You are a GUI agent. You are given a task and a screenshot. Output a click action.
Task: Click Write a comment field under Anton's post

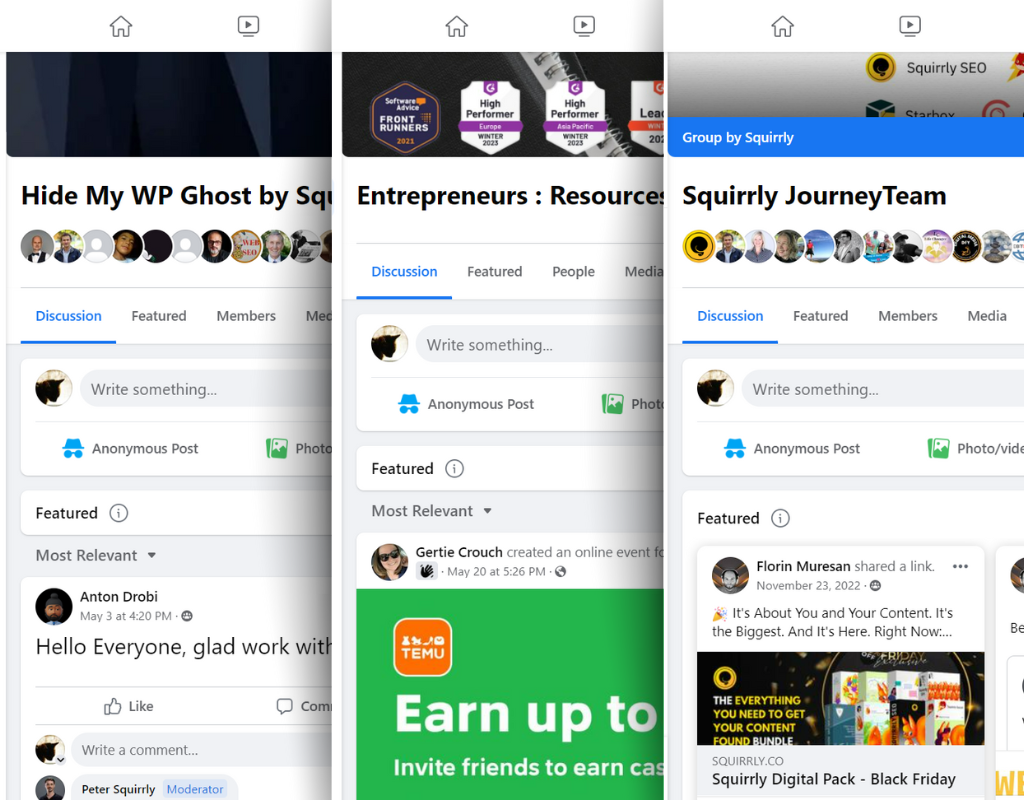(x=202, y=750)
